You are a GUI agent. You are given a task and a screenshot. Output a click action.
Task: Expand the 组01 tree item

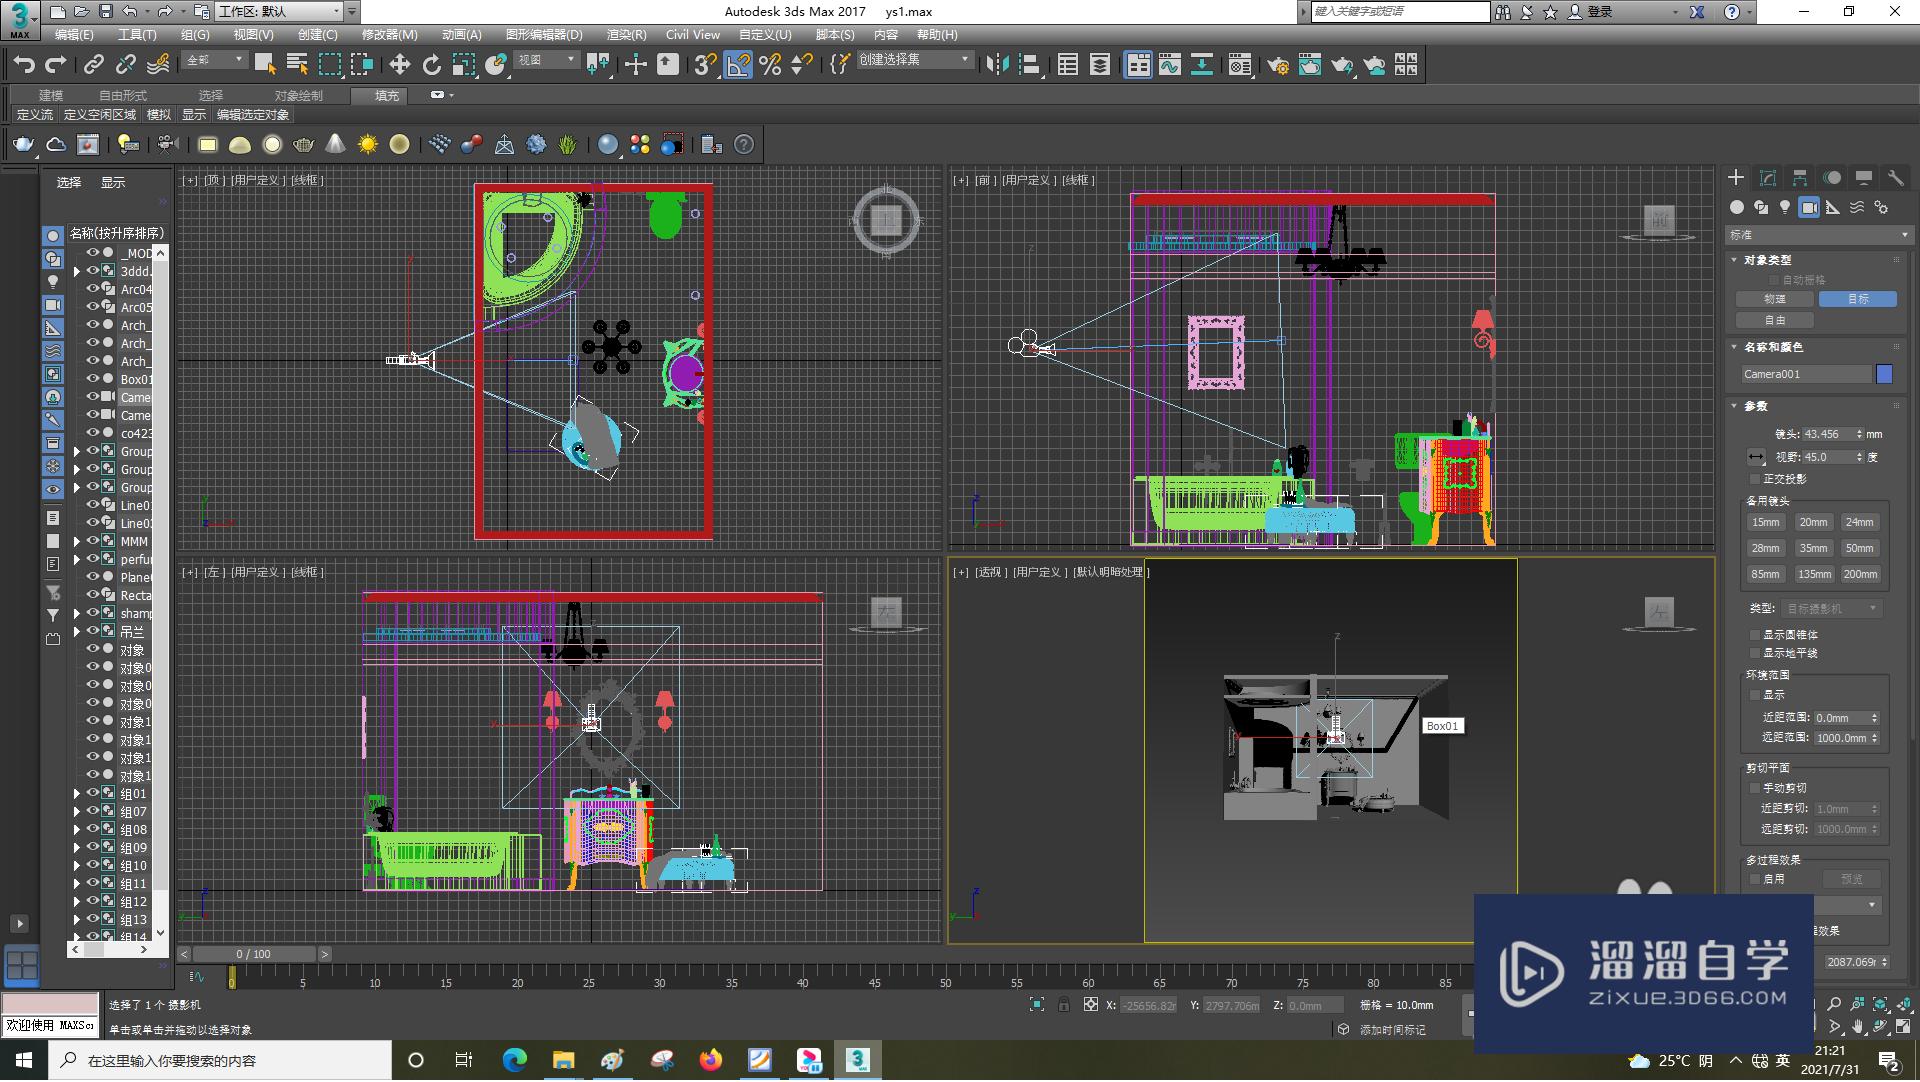point(76,794)
